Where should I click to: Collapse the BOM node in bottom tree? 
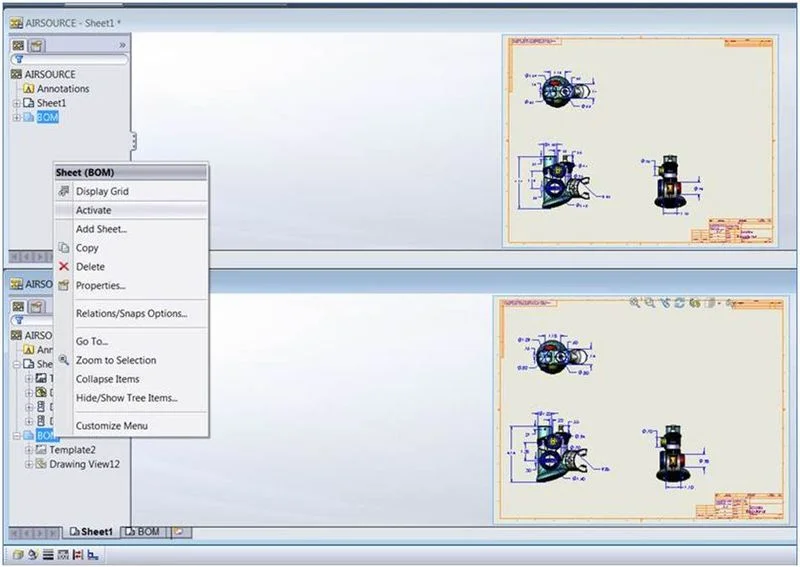16,435
